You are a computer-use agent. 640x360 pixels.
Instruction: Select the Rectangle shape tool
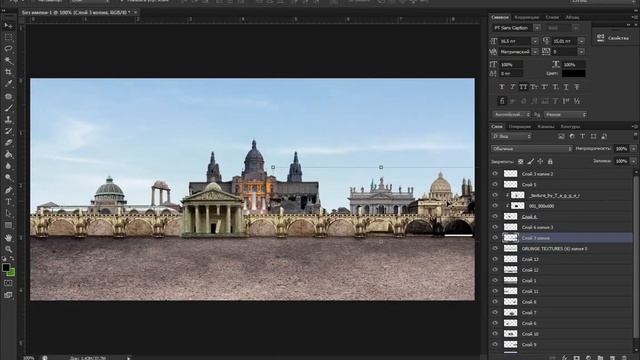pos(8,225)
